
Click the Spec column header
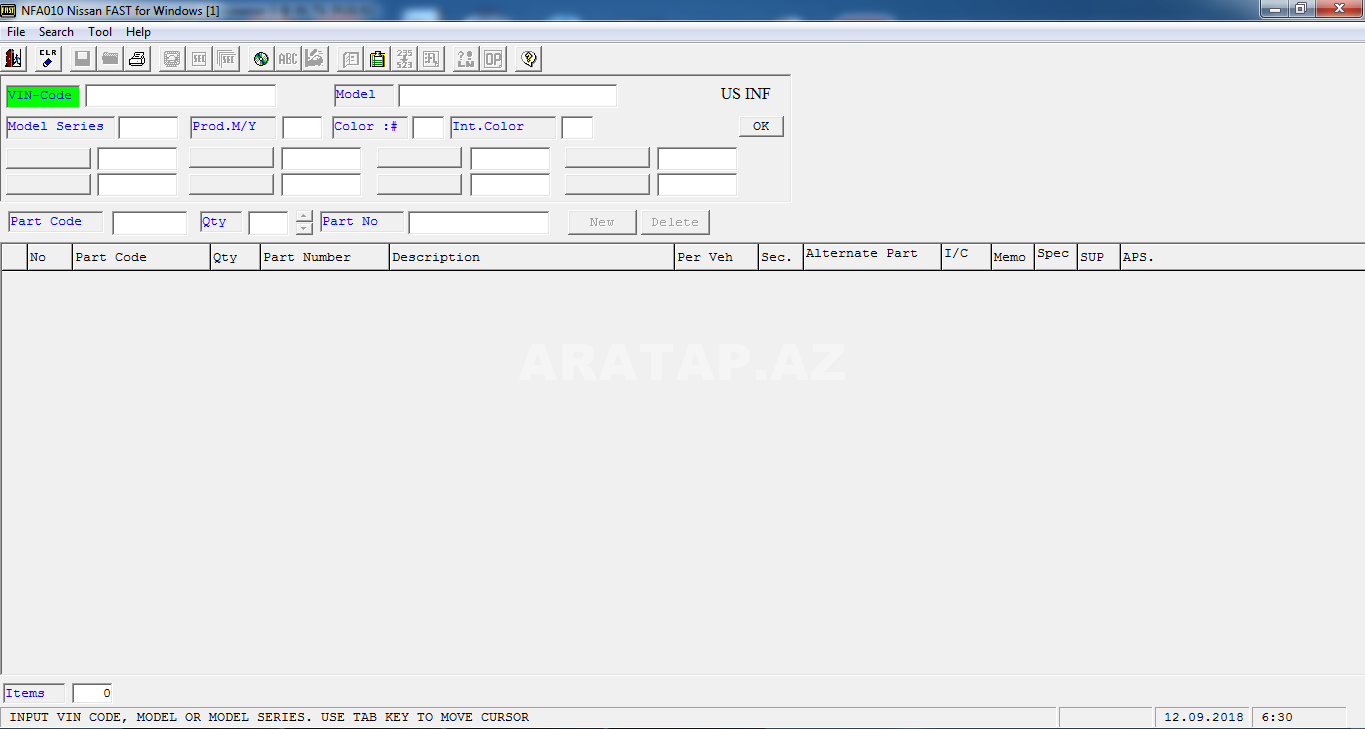coord(1056,257)
